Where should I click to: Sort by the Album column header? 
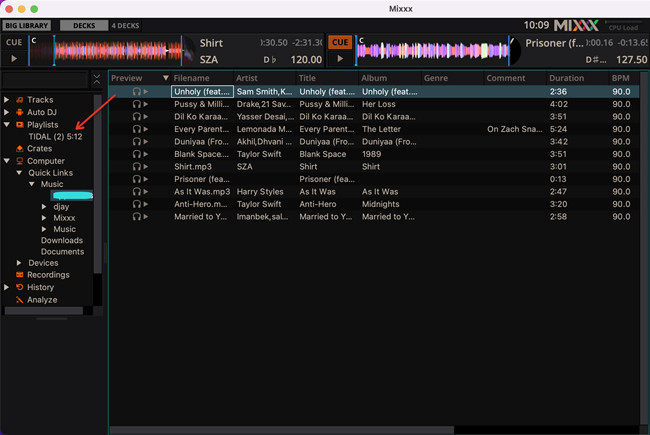click(390, 78)
